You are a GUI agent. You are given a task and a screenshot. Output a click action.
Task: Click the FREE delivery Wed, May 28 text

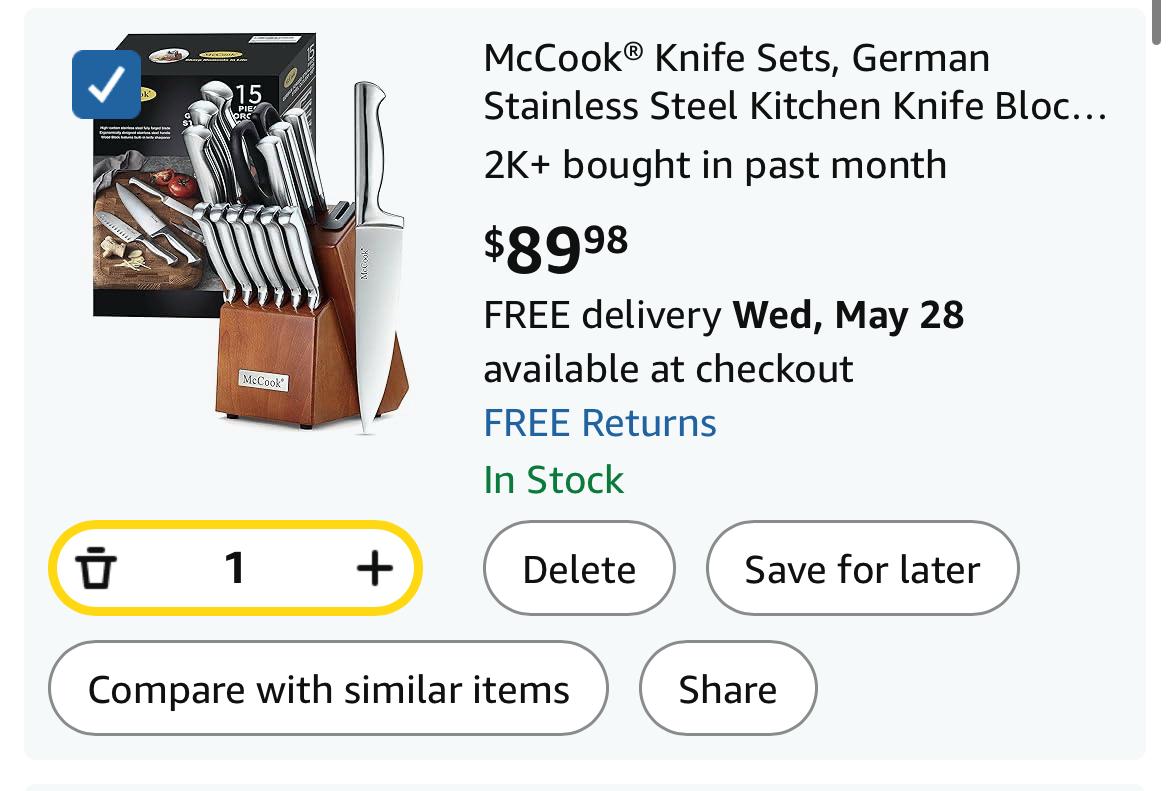pyautogui.click(x=723, y=315)
